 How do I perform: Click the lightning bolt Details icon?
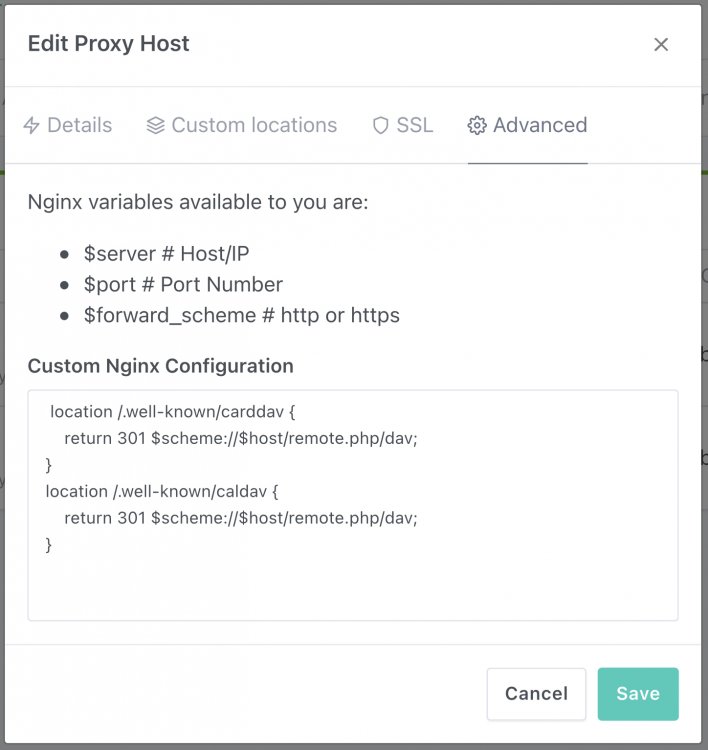(x=32, y=125)
